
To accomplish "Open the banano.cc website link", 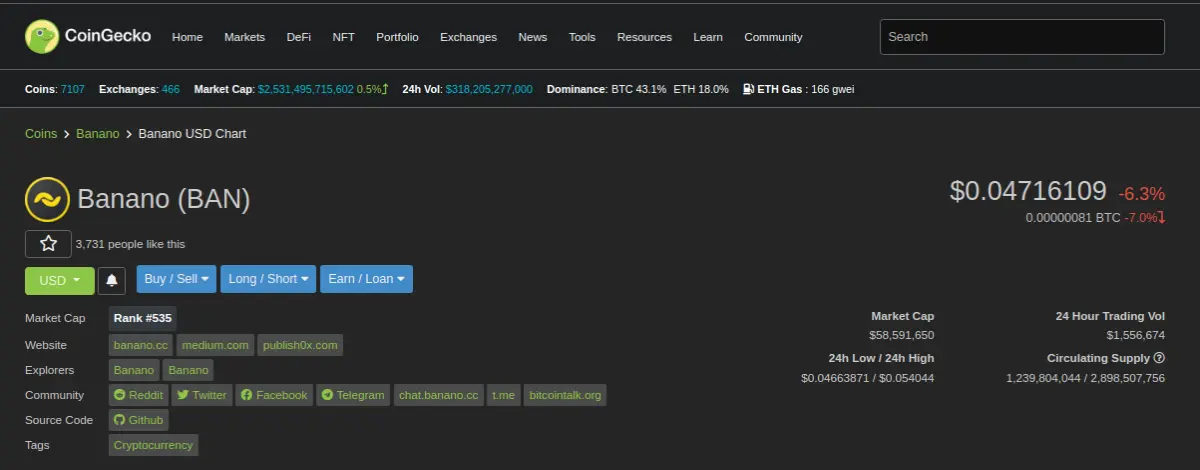I will pyautogui.click(x=141, y=345).
